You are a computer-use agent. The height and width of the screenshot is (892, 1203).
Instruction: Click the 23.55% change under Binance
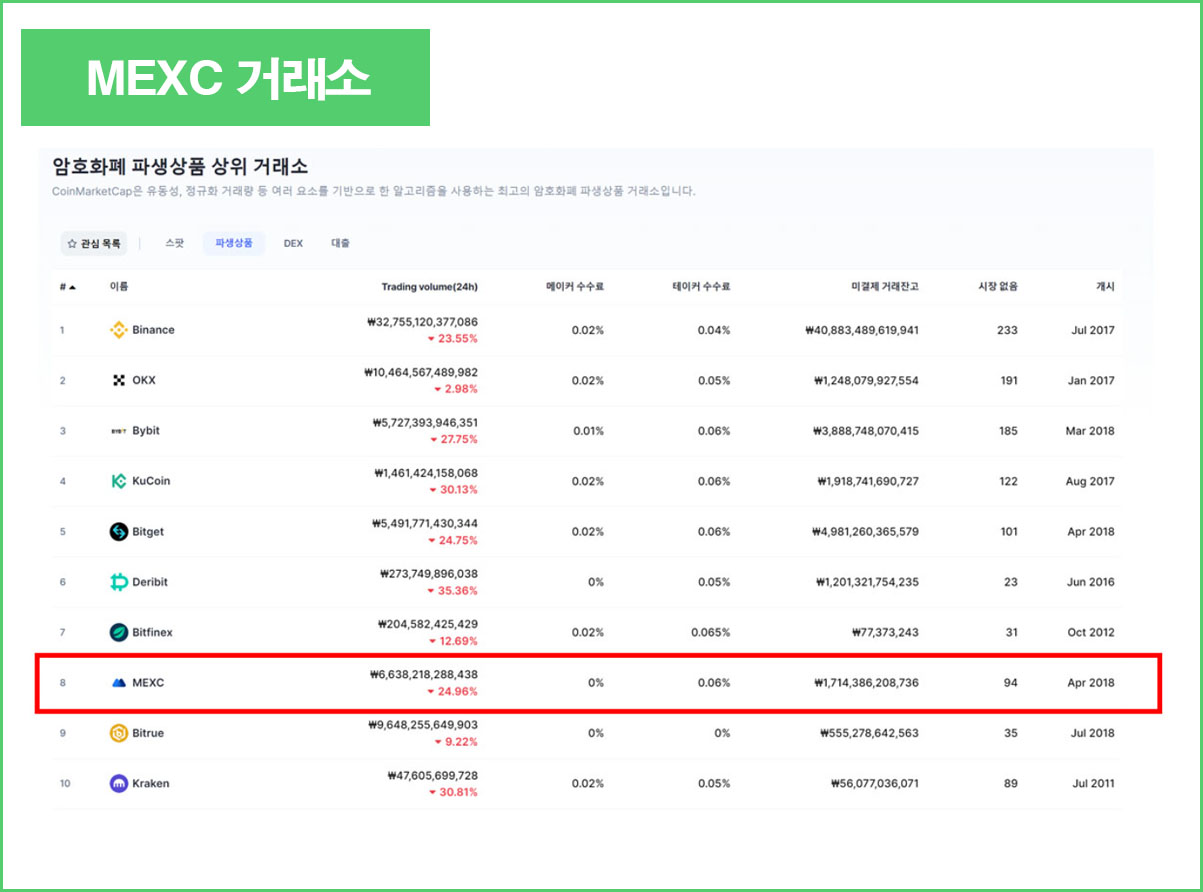(454, 339)
